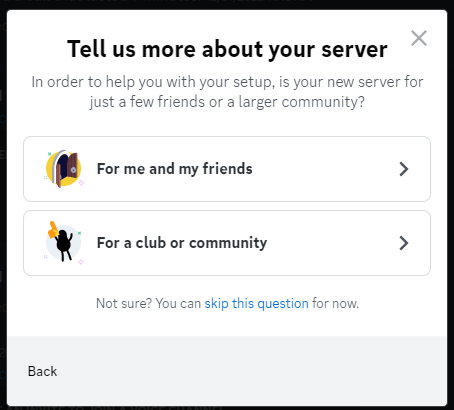This screenshot has width=454, height=410.
Task: Click the dimmed backdrop above the dialog
Action: click(x=227, y=4)
